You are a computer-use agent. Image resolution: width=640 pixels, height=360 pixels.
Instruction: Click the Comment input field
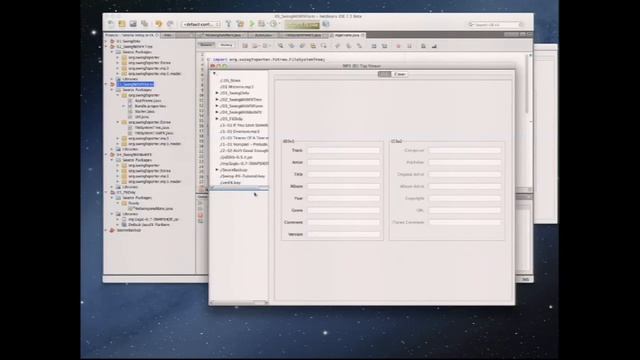point(344,222)
